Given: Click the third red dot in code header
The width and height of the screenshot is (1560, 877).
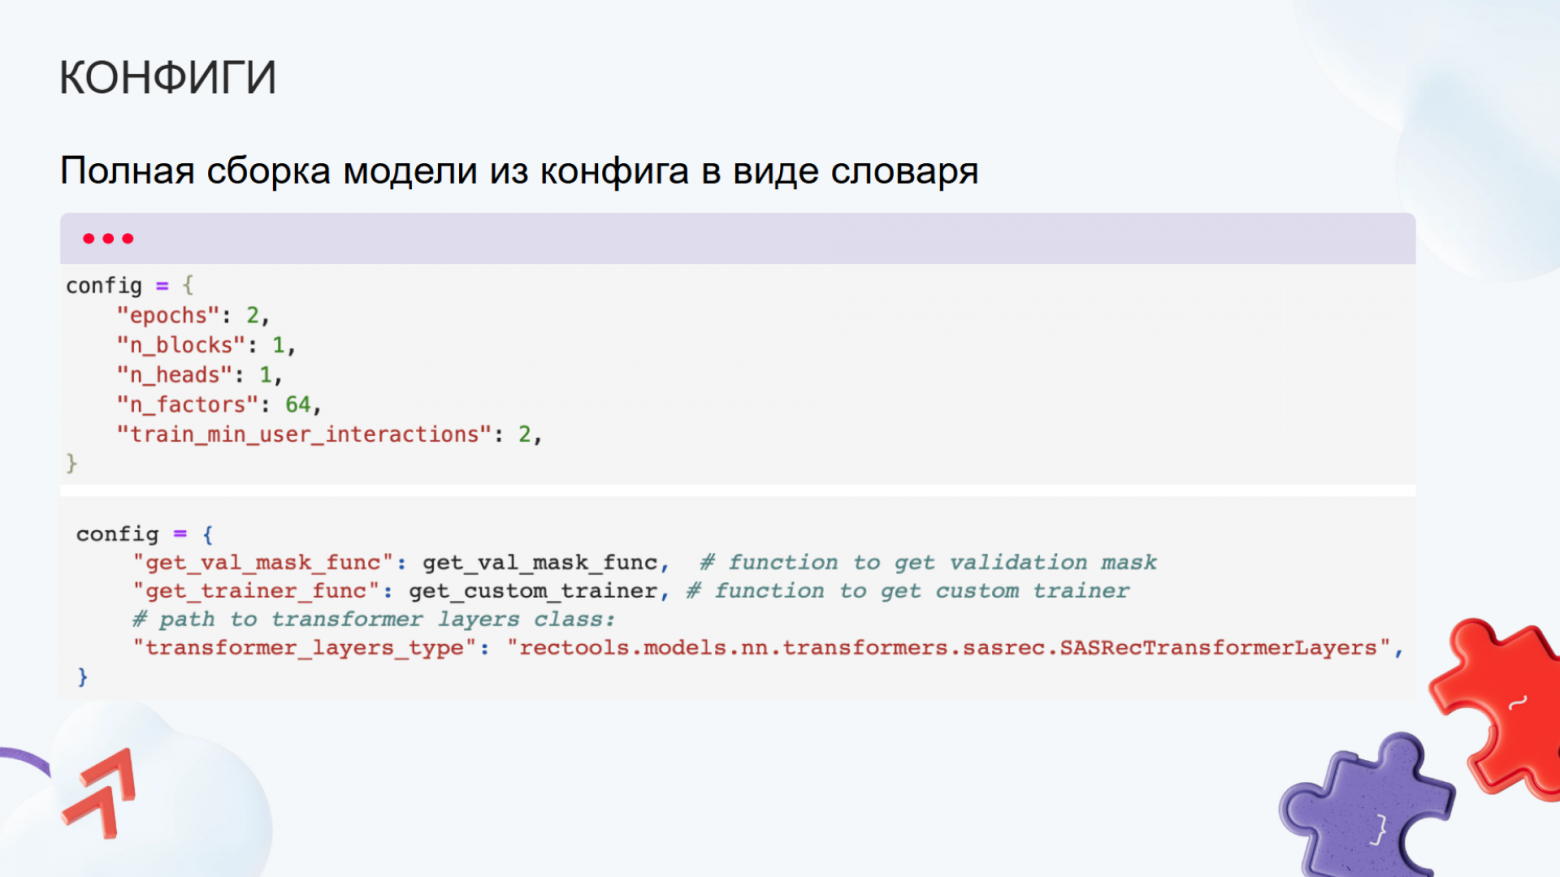Looking at the screenshot, I should coord(127,238).
